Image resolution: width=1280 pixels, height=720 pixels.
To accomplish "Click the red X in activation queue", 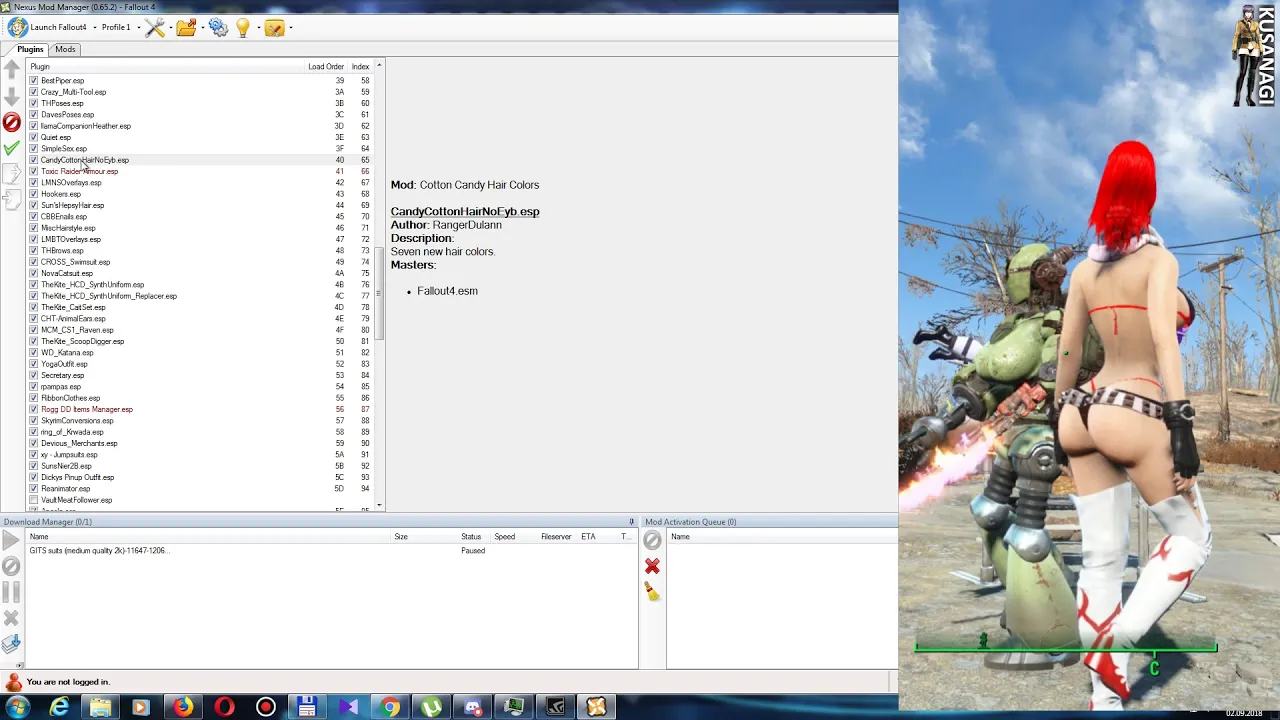I will pyautogui.click(x=652, y=566).
